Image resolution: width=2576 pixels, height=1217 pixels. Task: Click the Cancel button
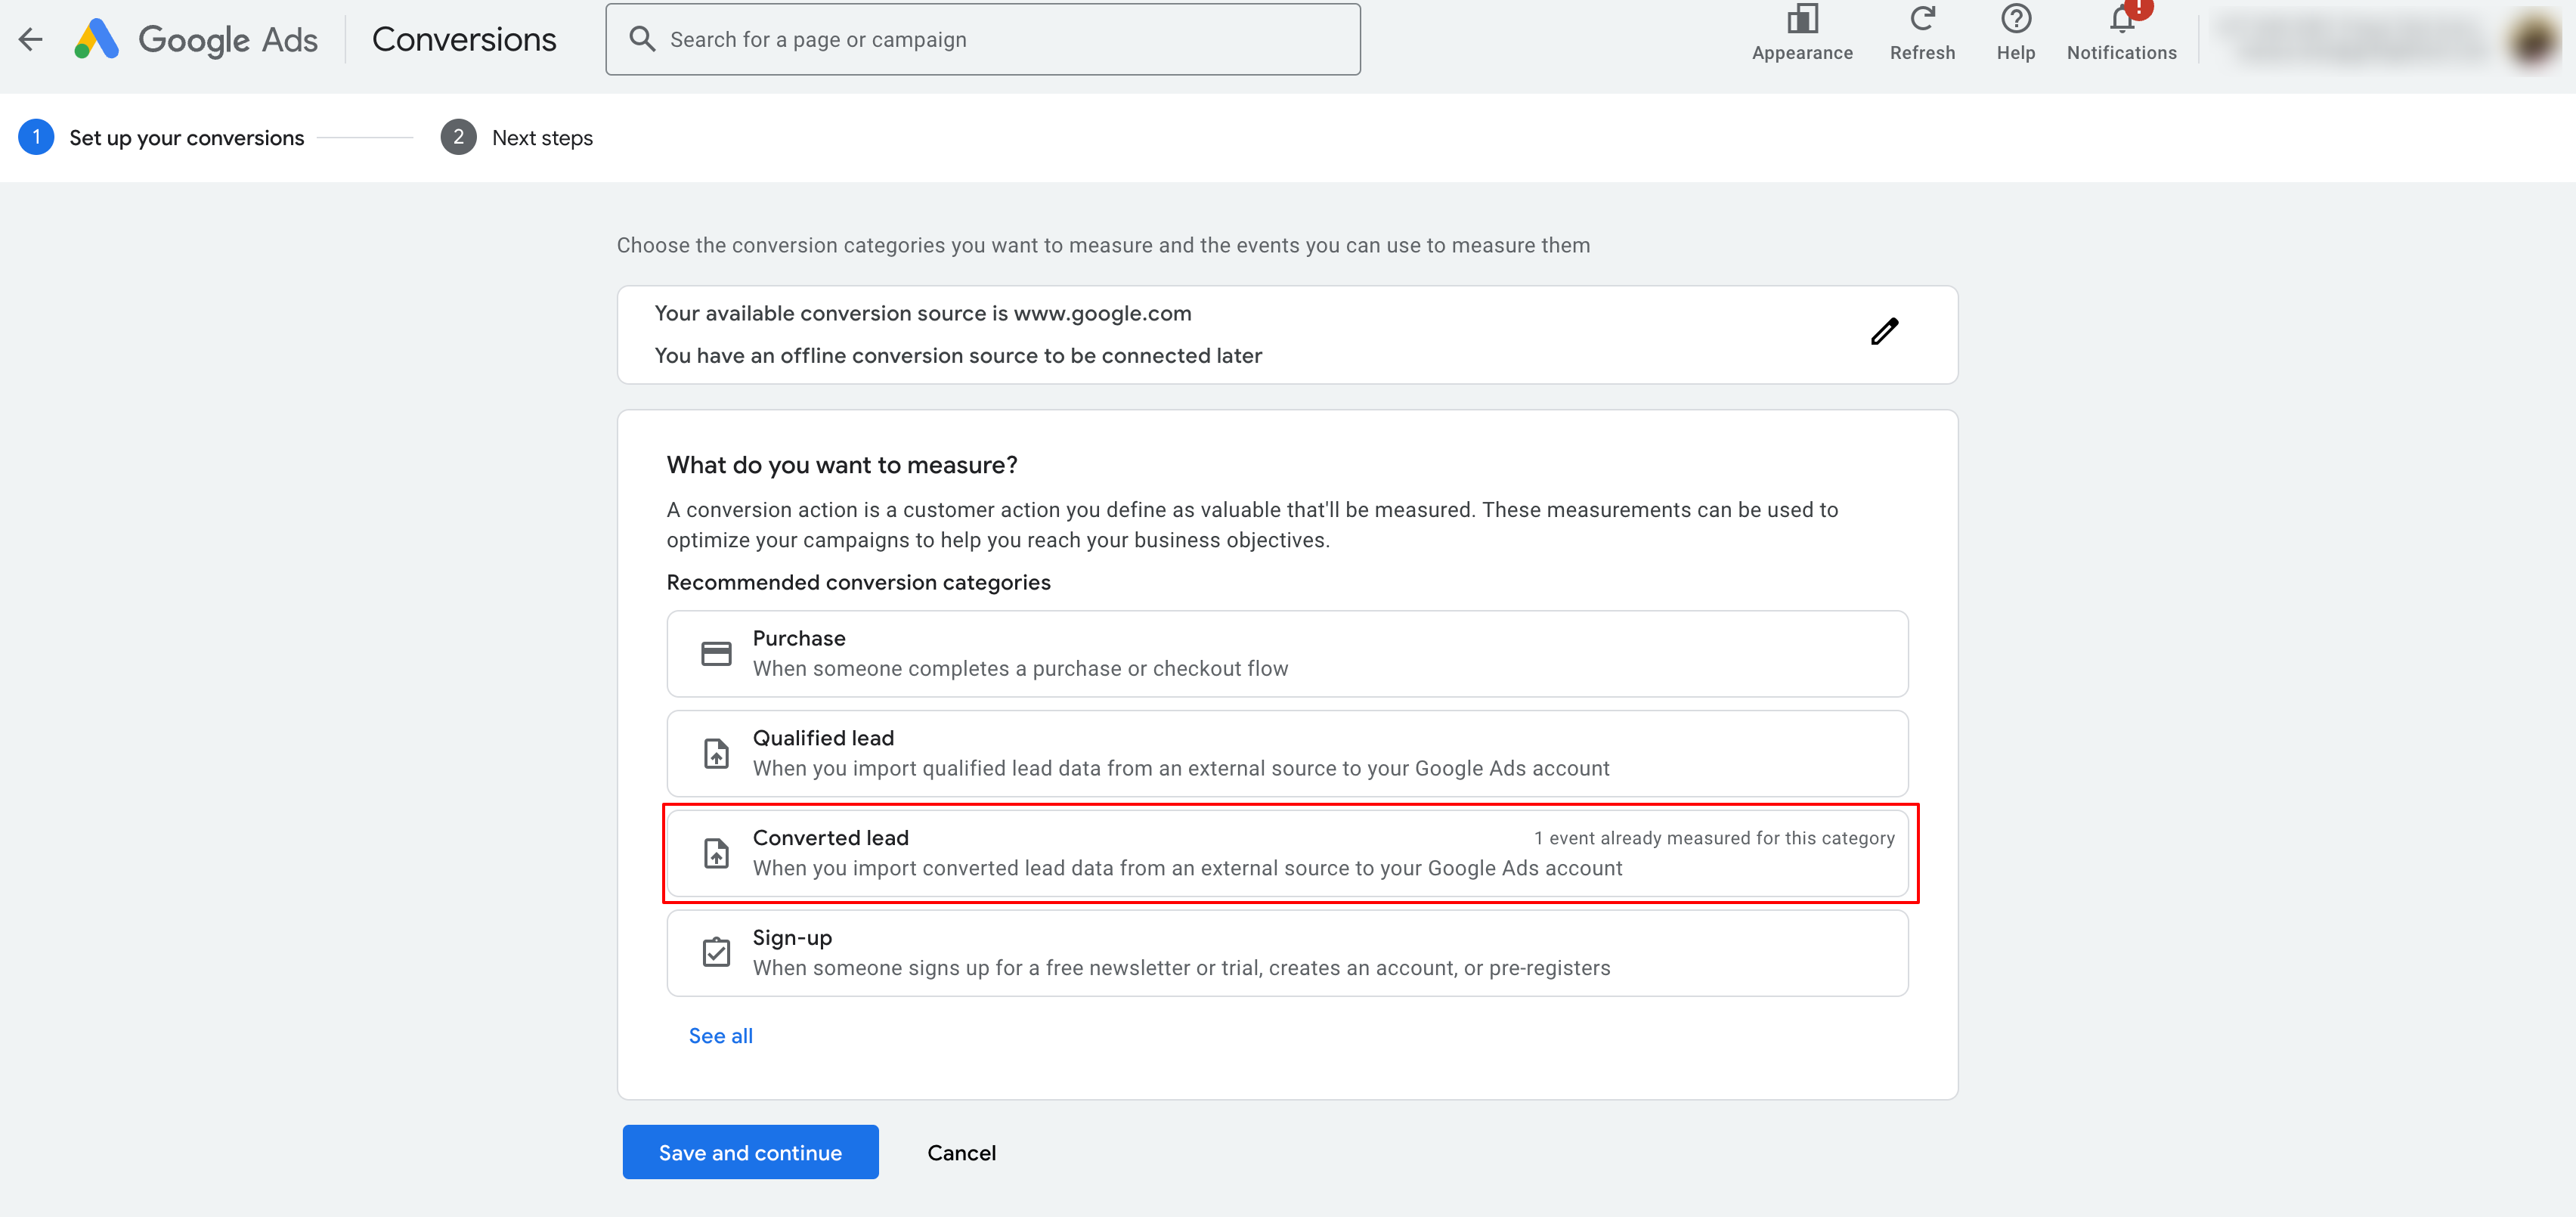tap(960, 1152)
